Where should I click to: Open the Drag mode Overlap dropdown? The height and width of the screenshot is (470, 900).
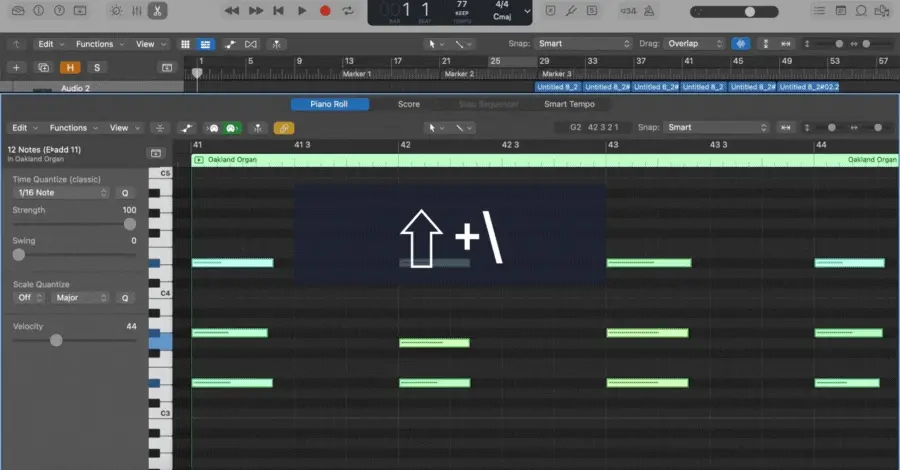(695, 44)
